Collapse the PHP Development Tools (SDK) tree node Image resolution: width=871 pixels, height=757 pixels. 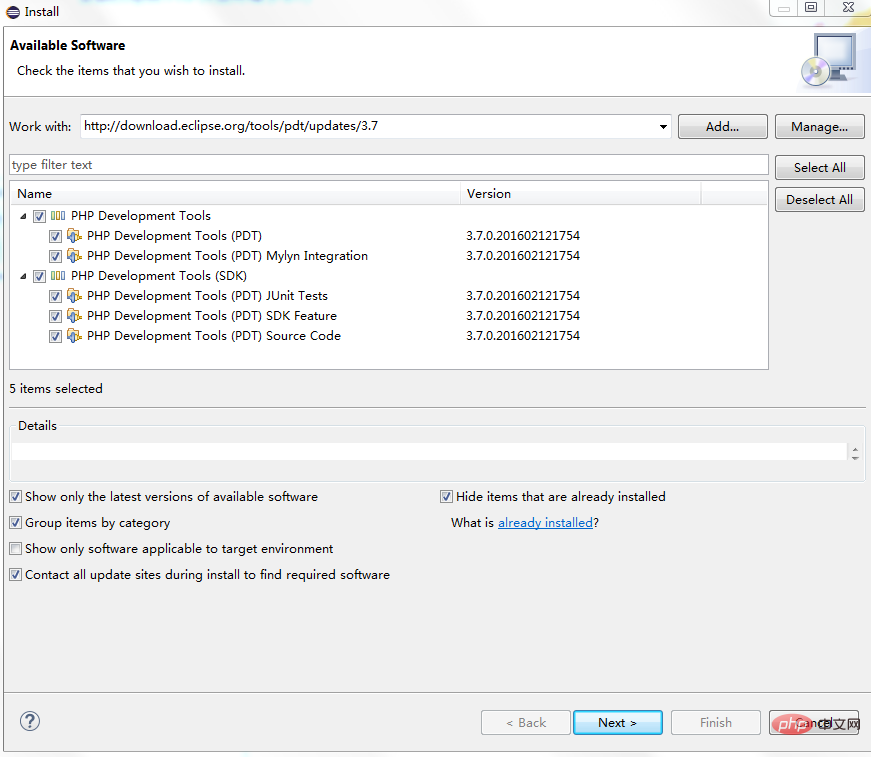23,276
